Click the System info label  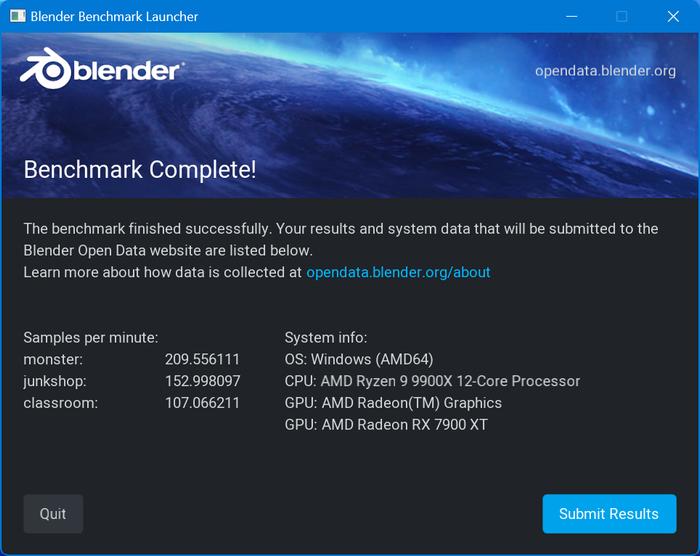pos(326,338)
